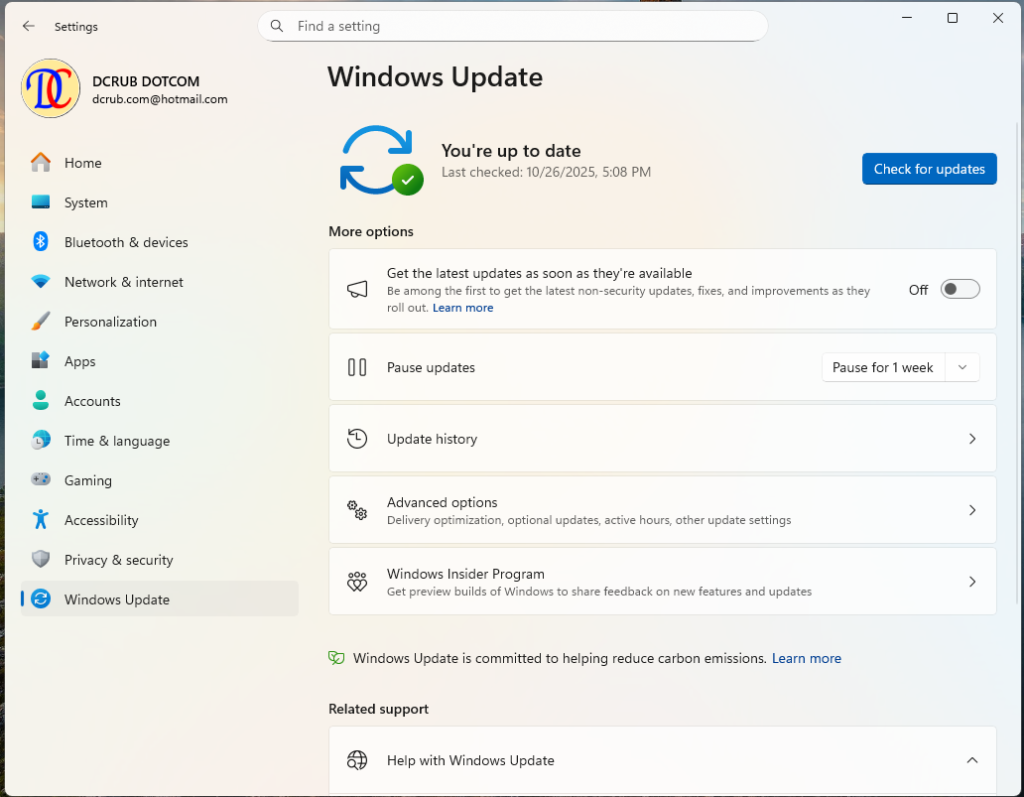Screen dimensions: 1024x797
Task: Open Learn more link about latest updates
Action: (462, 308)
